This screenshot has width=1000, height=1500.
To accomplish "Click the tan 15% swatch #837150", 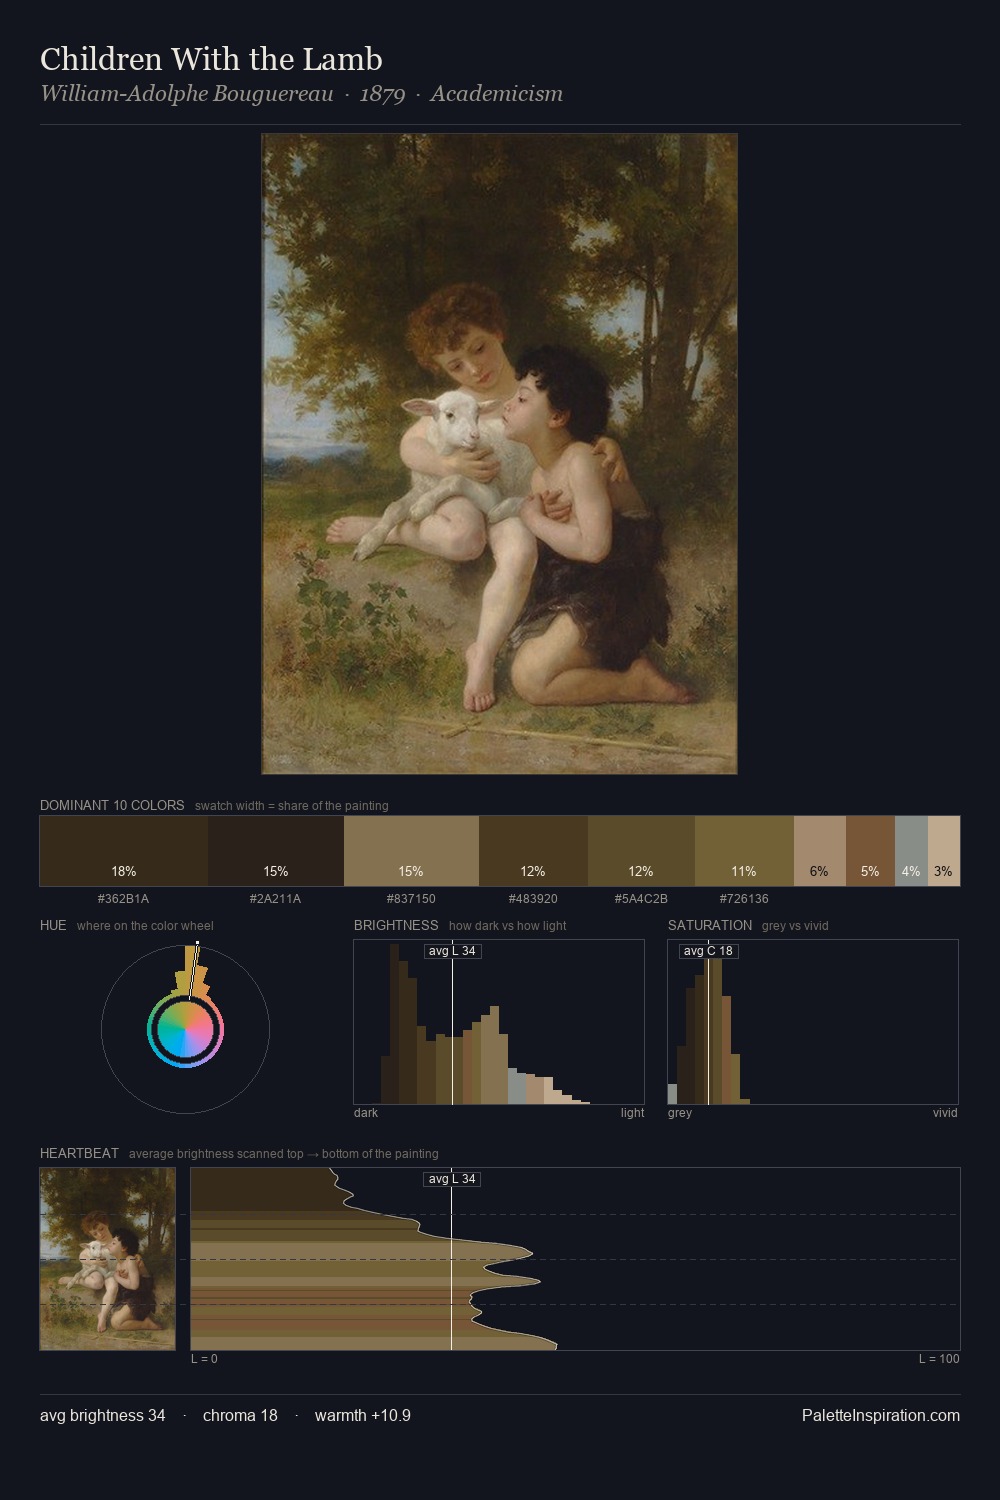I will (411, 851).
